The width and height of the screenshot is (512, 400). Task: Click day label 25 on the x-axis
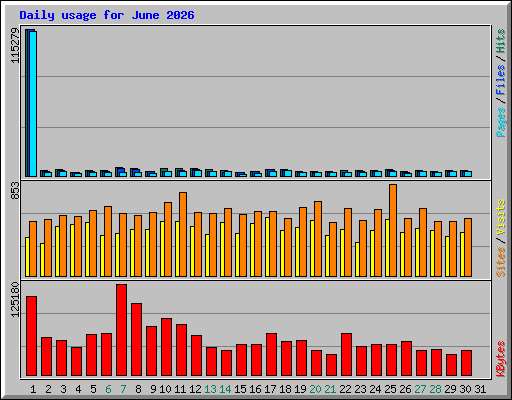click(390, 389)
